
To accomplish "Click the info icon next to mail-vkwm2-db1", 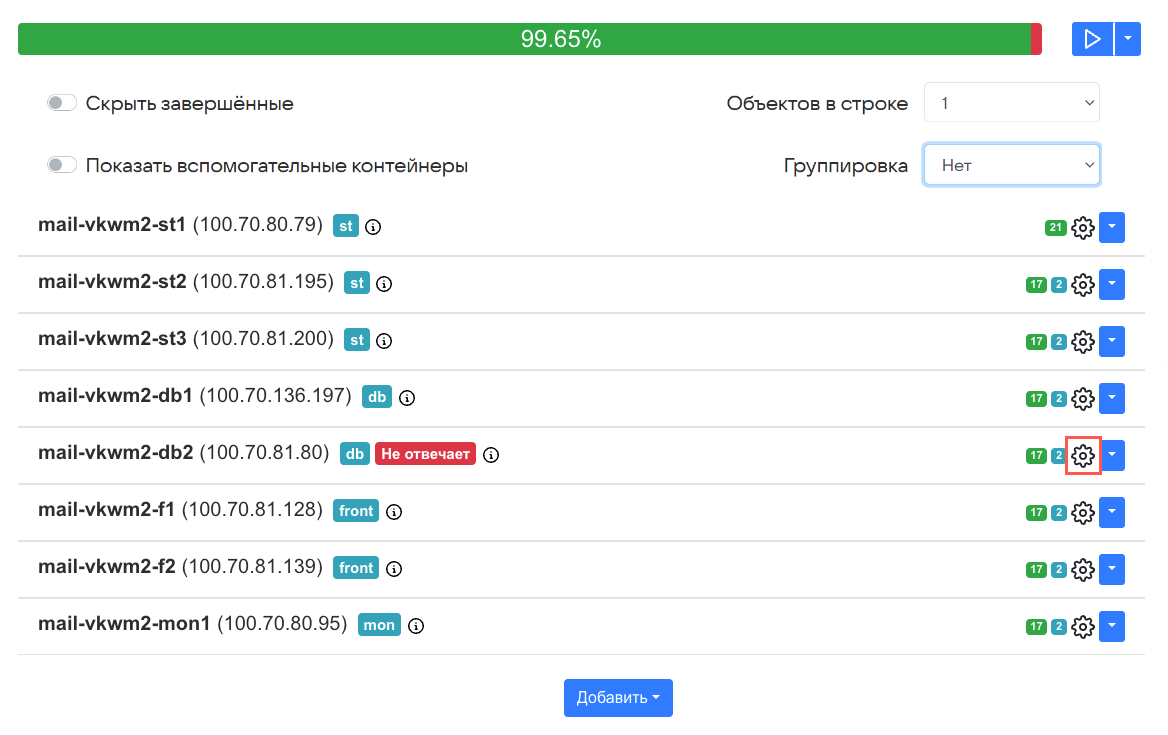I will pyautogui.click(x=407, y=398).
